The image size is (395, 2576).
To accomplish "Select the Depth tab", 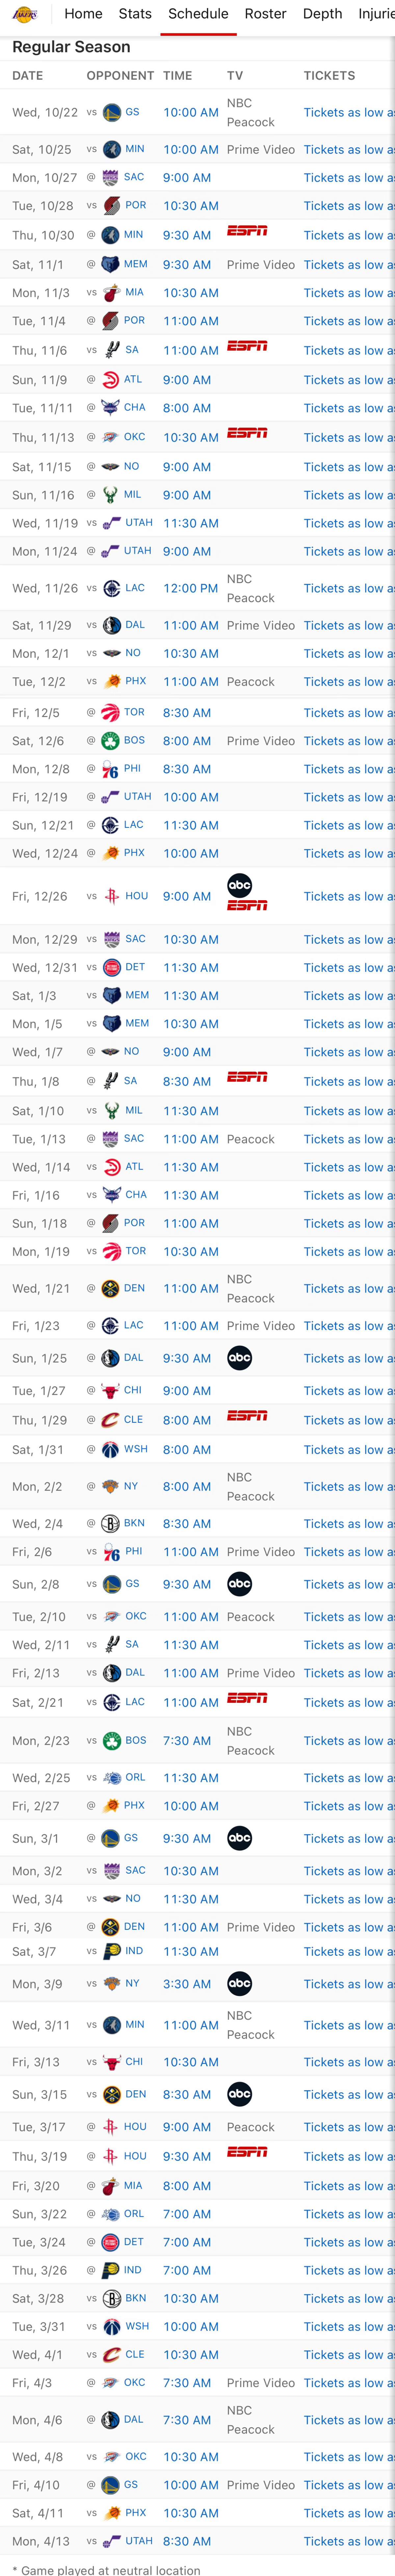I will point(322,14).
